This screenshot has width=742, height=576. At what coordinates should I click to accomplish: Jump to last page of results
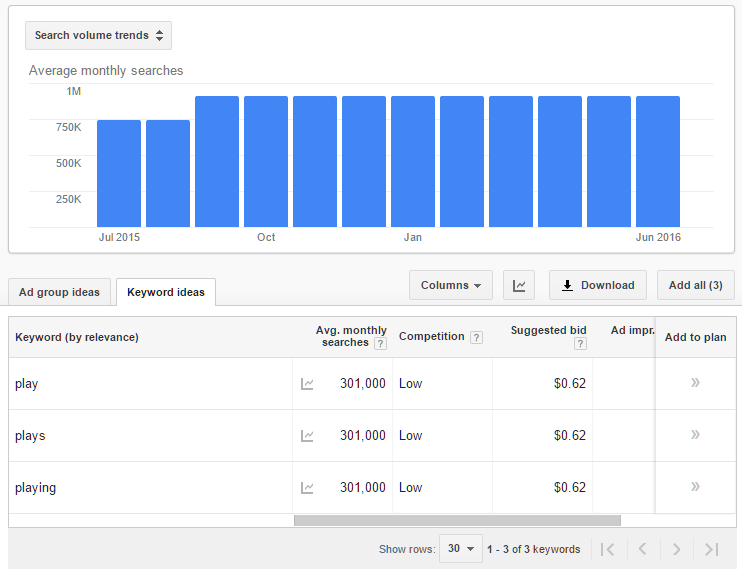pos(711,549)
